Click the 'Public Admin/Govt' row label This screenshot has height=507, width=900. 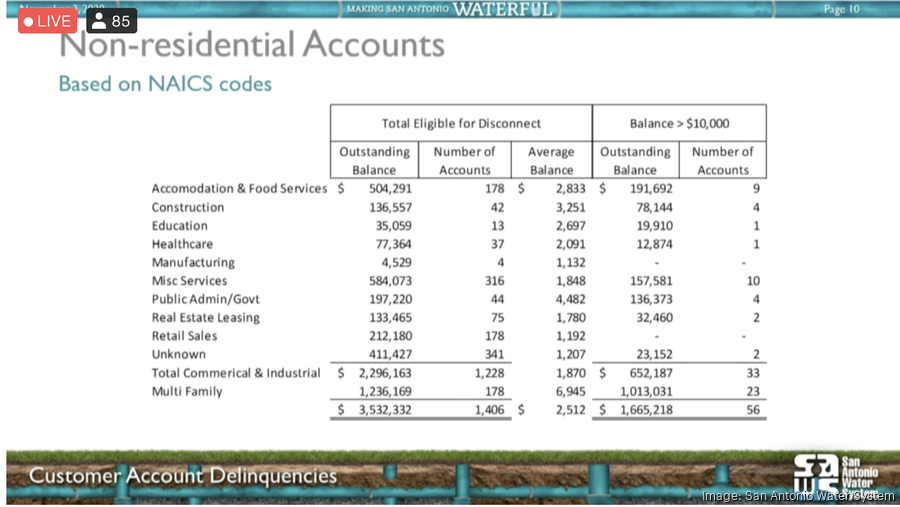tap(205, 299)
